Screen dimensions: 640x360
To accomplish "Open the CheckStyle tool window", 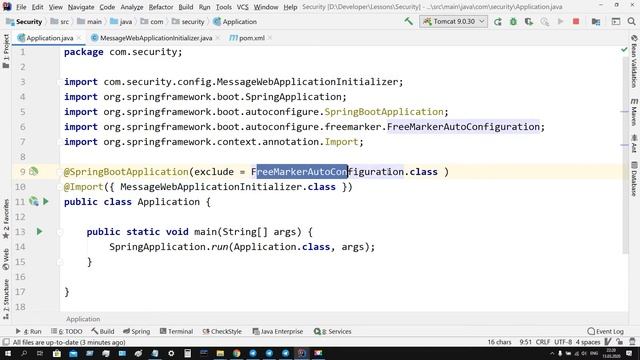I will [x=222, y=331].
